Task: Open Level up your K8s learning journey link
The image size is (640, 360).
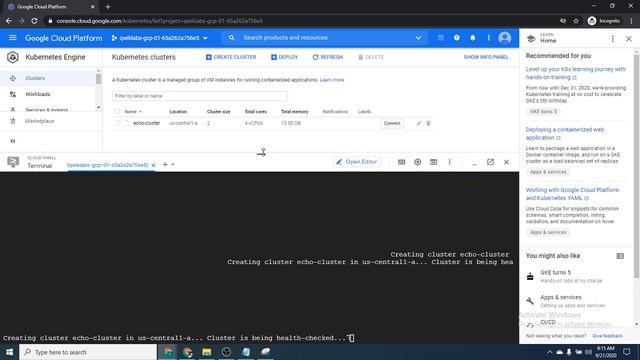Action: pyautogui.click(x=576, y=73)
